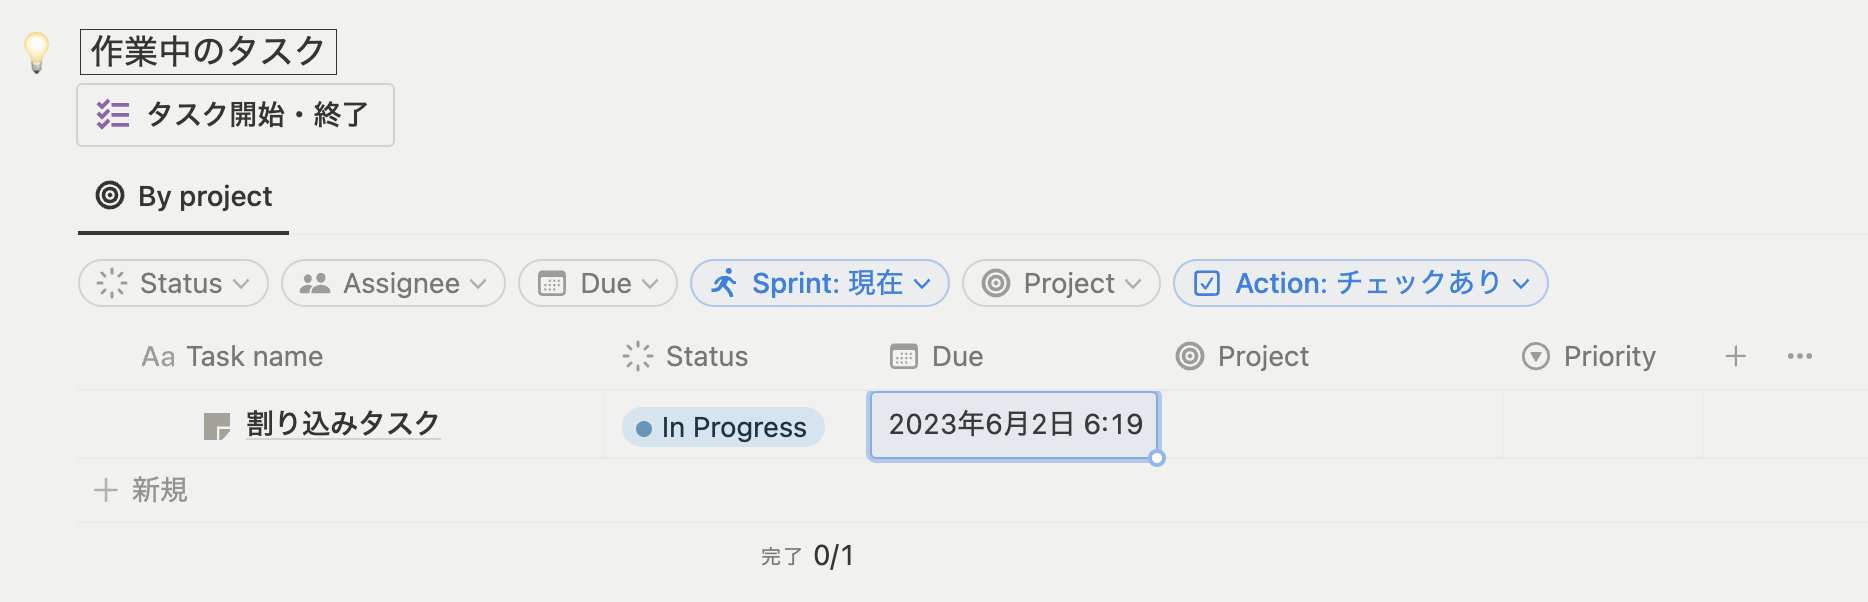Switch to the By project tab
The height and width of the screenshot is (602, 1868).
pyautogui.click(x=185, y=197)
